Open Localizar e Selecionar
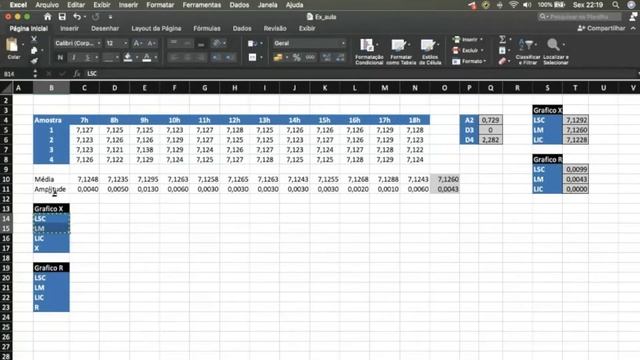The height and width of the screenshot is (360, 640). pyautogui.click(x=556, y=51)
